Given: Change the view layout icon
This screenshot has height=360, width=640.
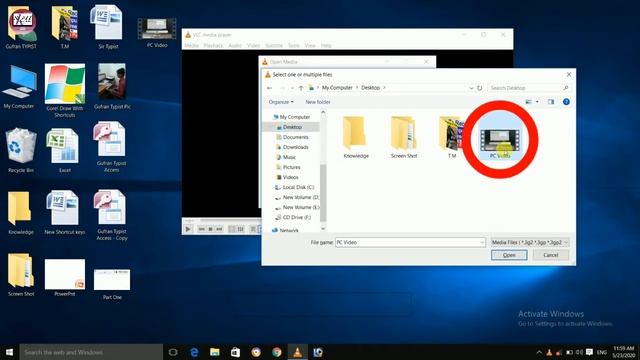Looking at the screenshot, I should tap(529, 102).
